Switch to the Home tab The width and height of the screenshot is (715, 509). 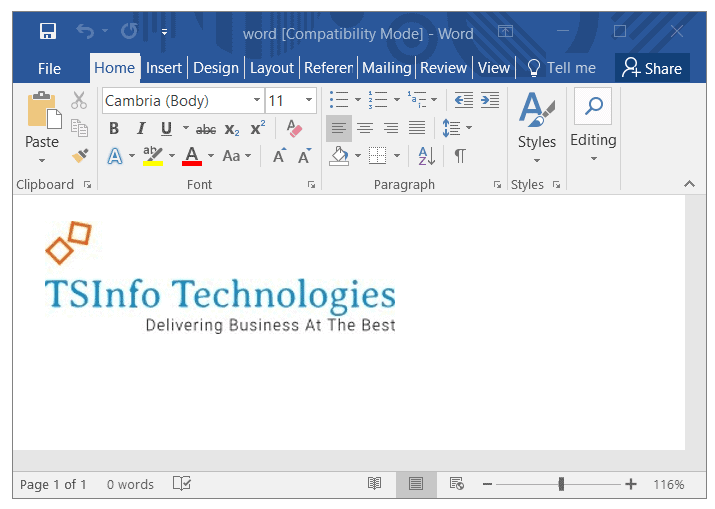tap(114, 68)
